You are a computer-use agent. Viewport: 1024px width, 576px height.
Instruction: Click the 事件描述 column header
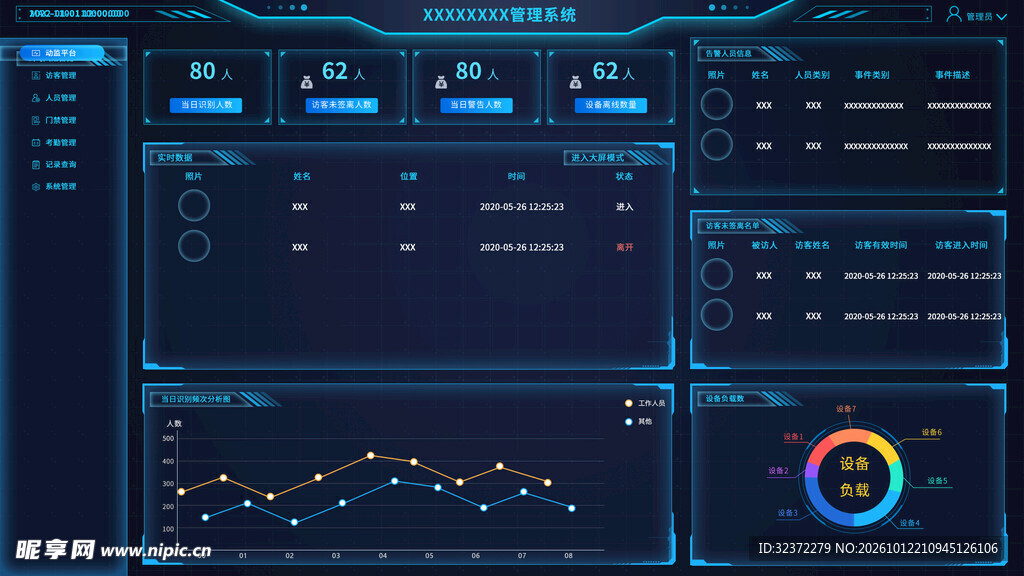[x=952, y=75]
